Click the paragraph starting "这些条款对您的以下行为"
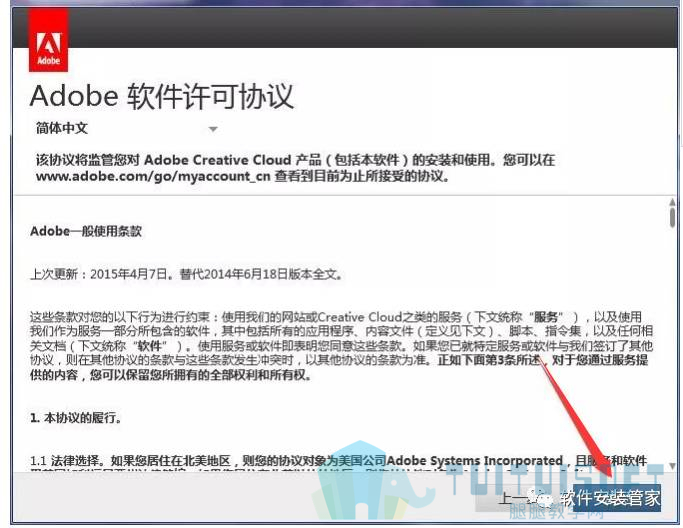This screenshot has width=683, height=528. point(342,345)
